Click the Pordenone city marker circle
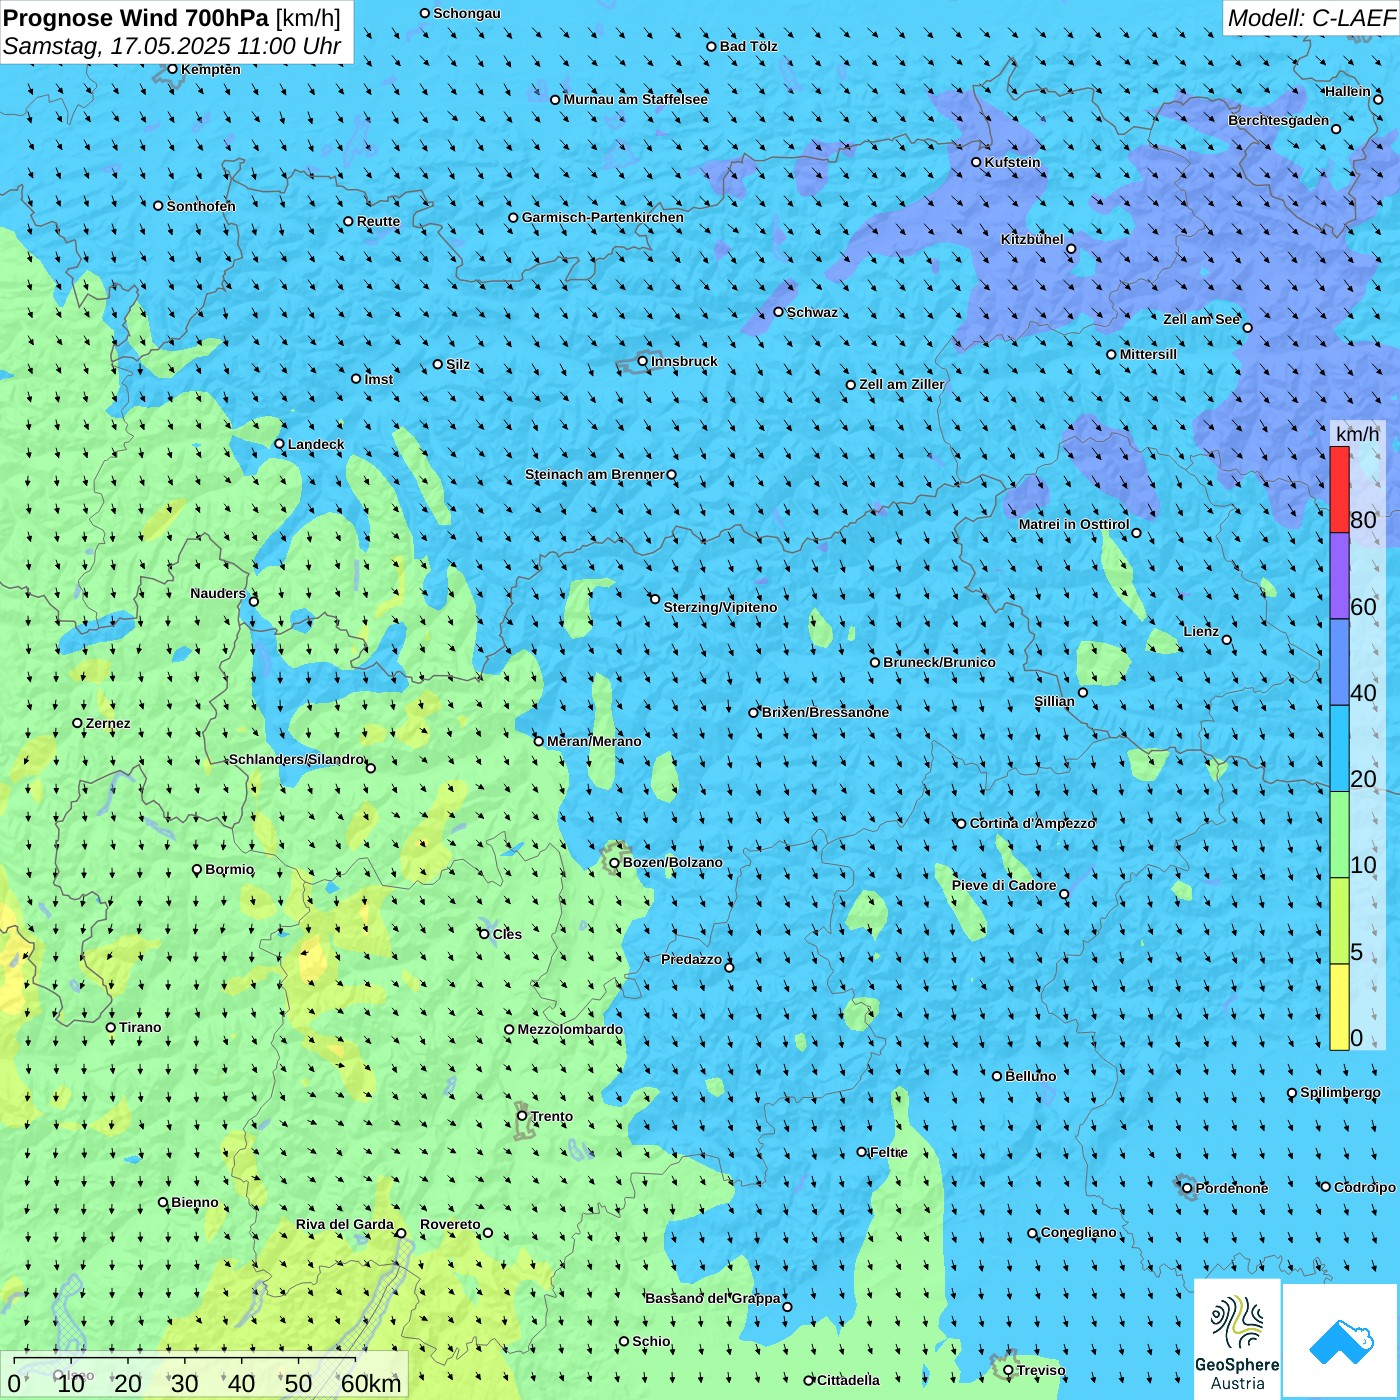 pyautogui.click(x=1187, y=1188)
